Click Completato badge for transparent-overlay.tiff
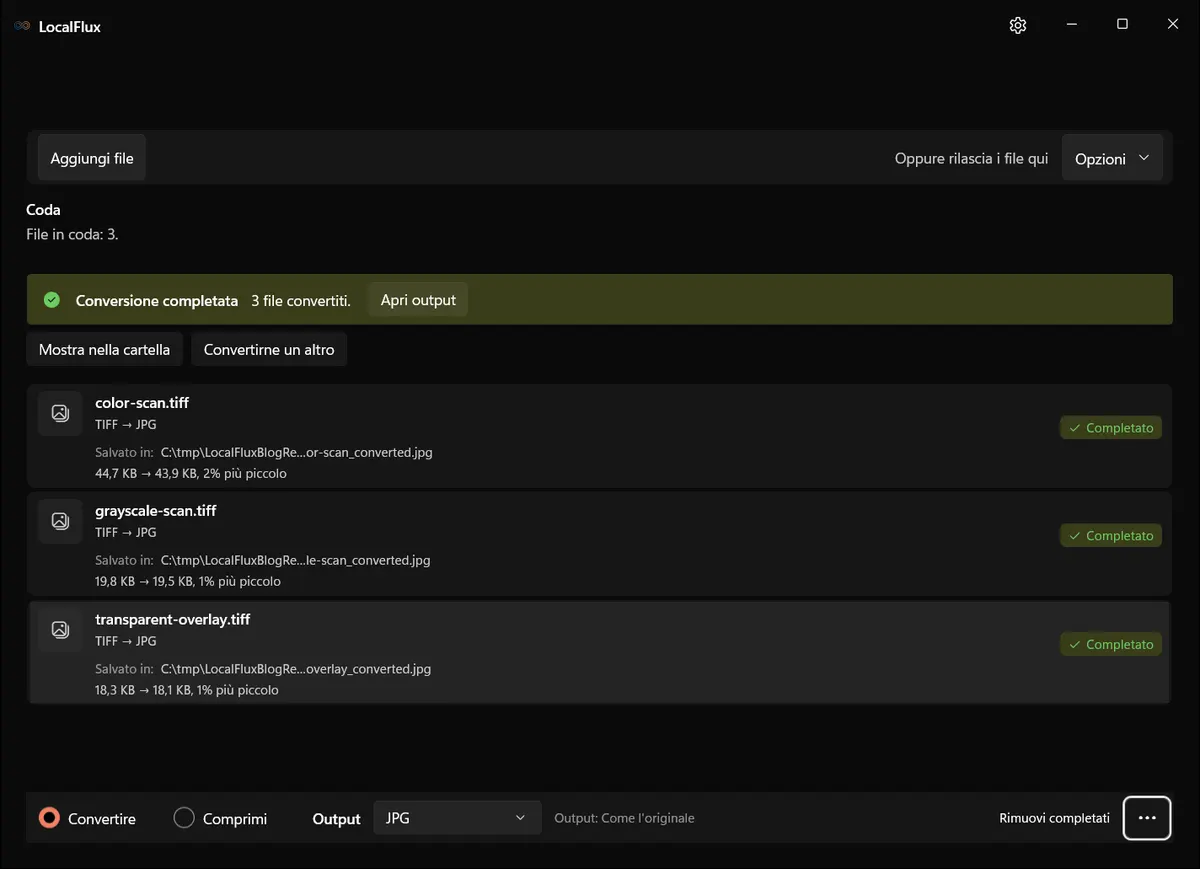The image size is (1200, 869). (x=1111, y=645)
